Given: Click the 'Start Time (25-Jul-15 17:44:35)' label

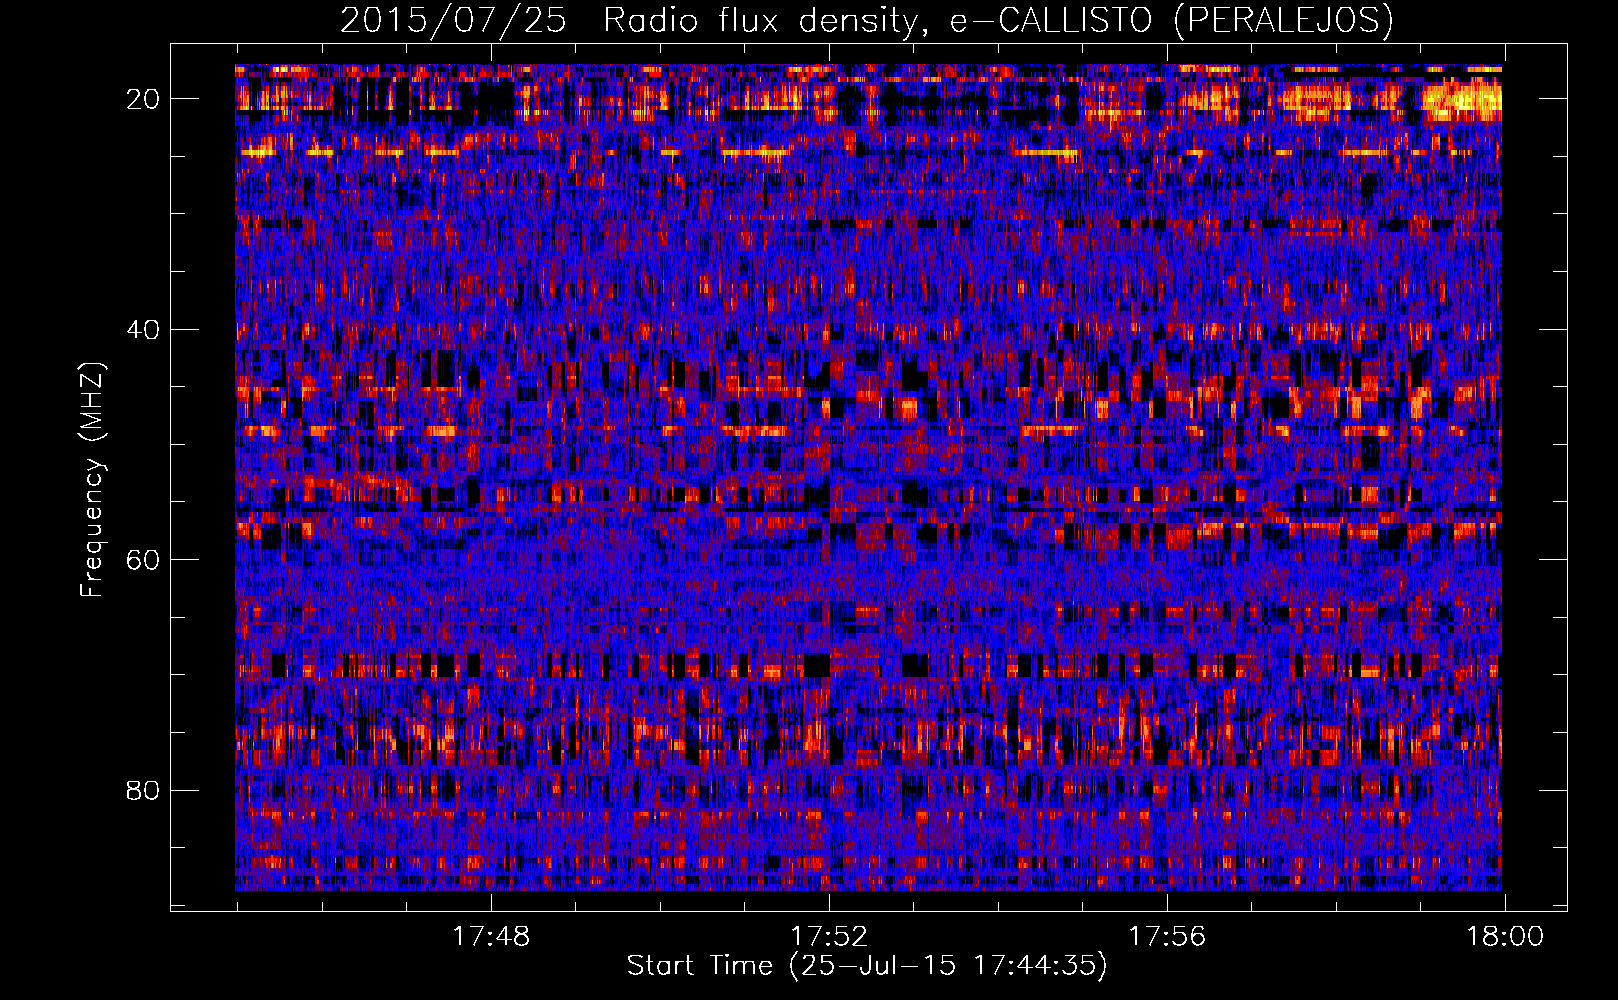Looking at the screenshot, I should pos(867,966).
